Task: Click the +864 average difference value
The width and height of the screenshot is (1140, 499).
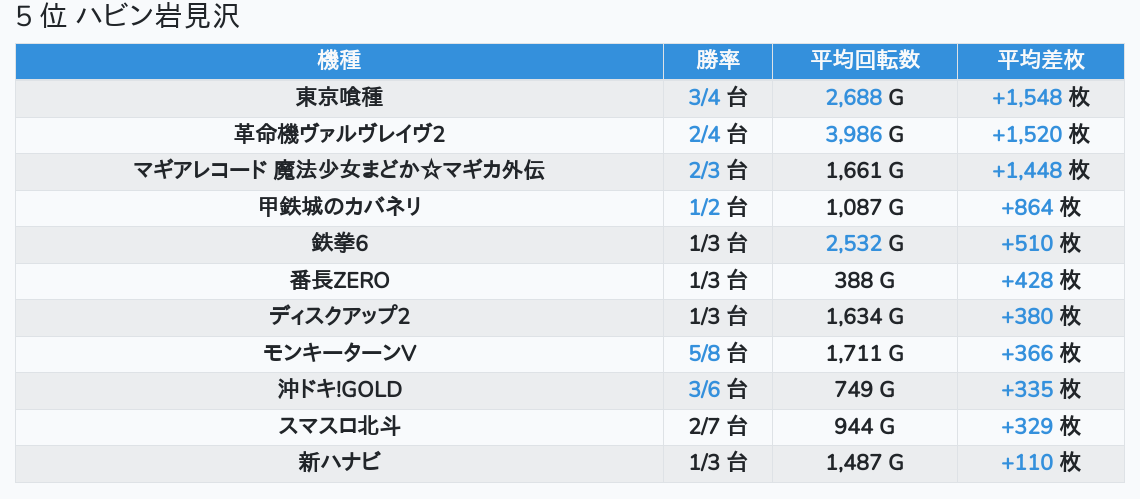Action: [x=1027, y=207]
